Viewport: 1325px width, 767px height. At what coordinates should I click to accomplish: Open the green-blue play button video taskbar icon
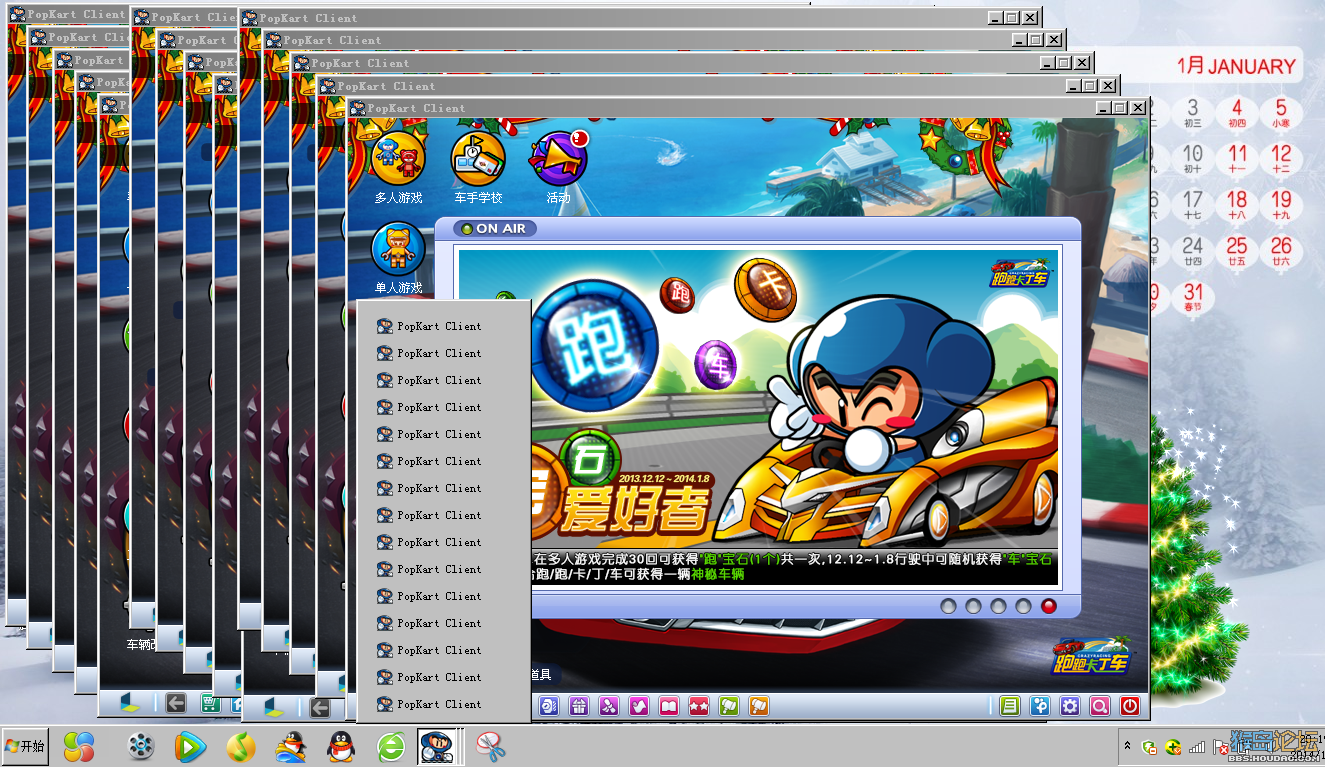(x=190, y=746)
